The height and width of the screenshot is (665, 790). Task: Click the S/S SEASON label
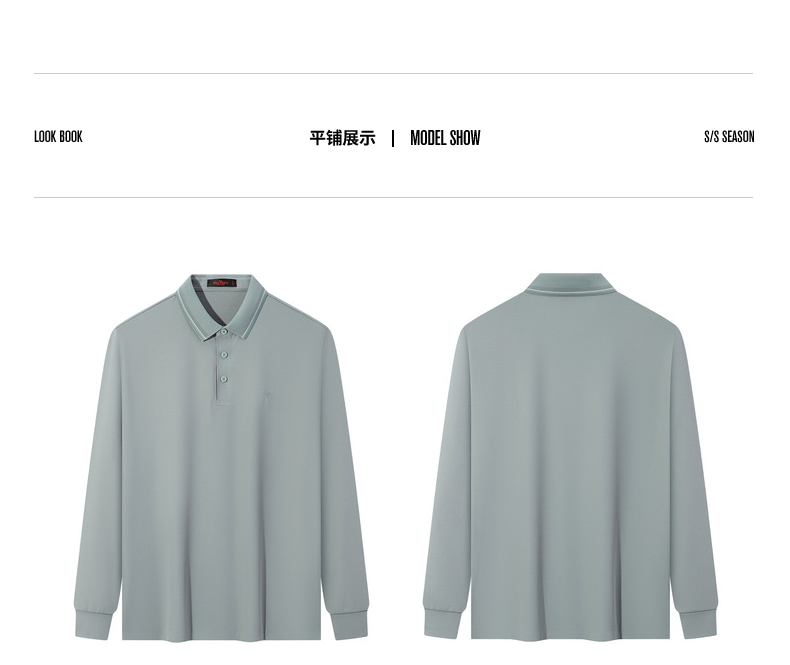[x=729, y=137]
